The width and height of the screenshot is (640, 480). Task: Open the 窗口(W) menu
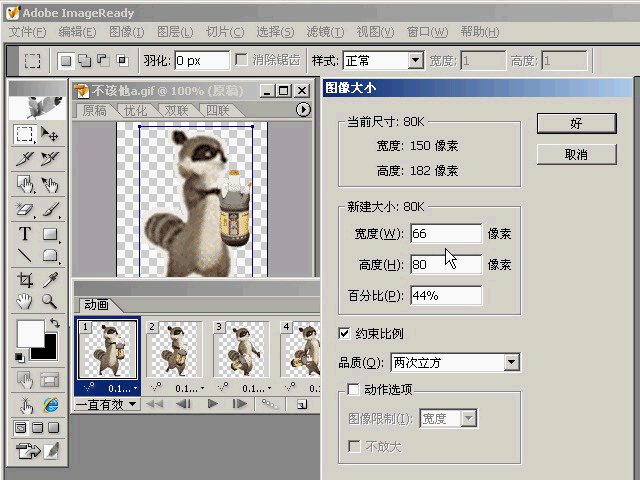pyautogui.click(x=427, y=32)
